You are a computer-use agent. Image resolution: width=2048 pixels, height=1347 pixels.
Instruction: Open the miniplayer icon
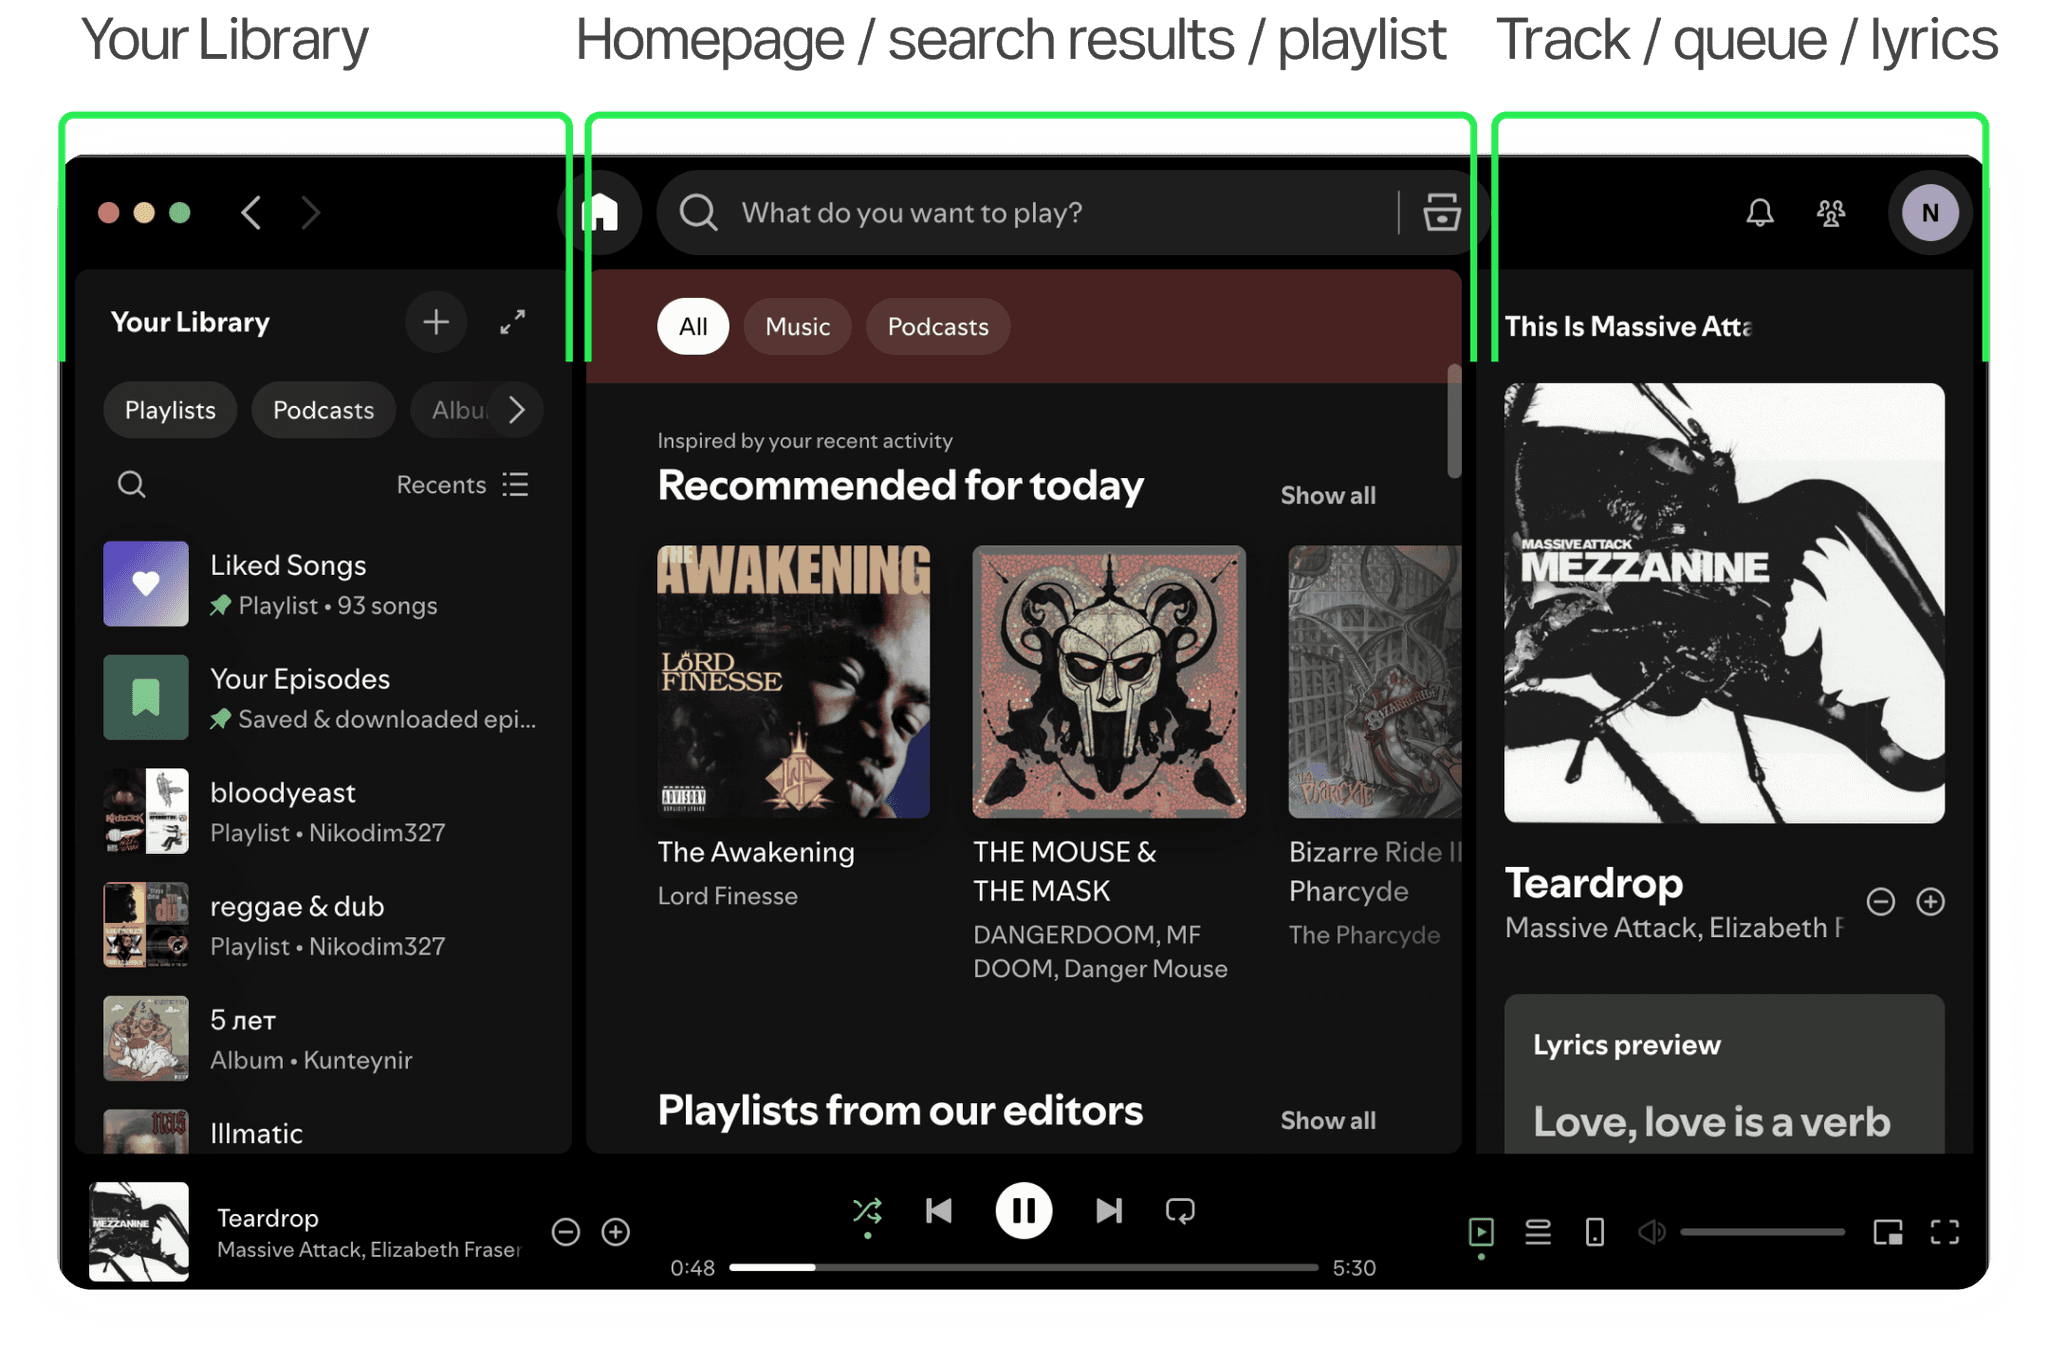coord(1887,1232)
